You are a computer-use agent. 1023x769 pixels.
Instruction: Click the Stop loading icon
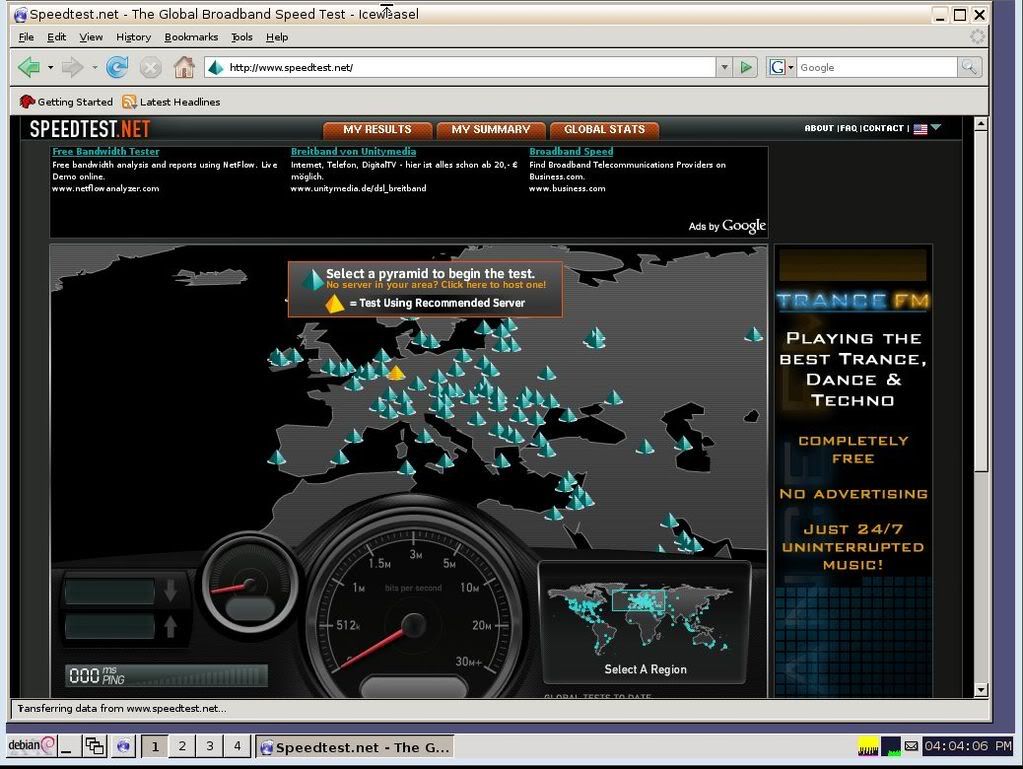[x=151, y=67]
